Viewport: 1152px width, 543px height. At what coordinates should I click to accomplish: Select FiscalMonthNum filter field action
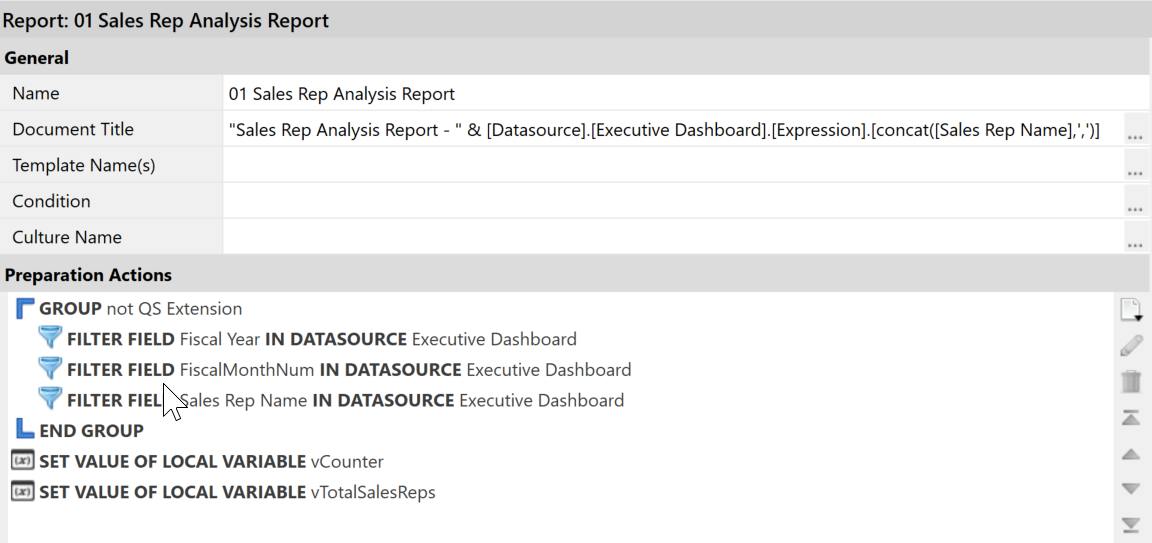tap(348, 370)
